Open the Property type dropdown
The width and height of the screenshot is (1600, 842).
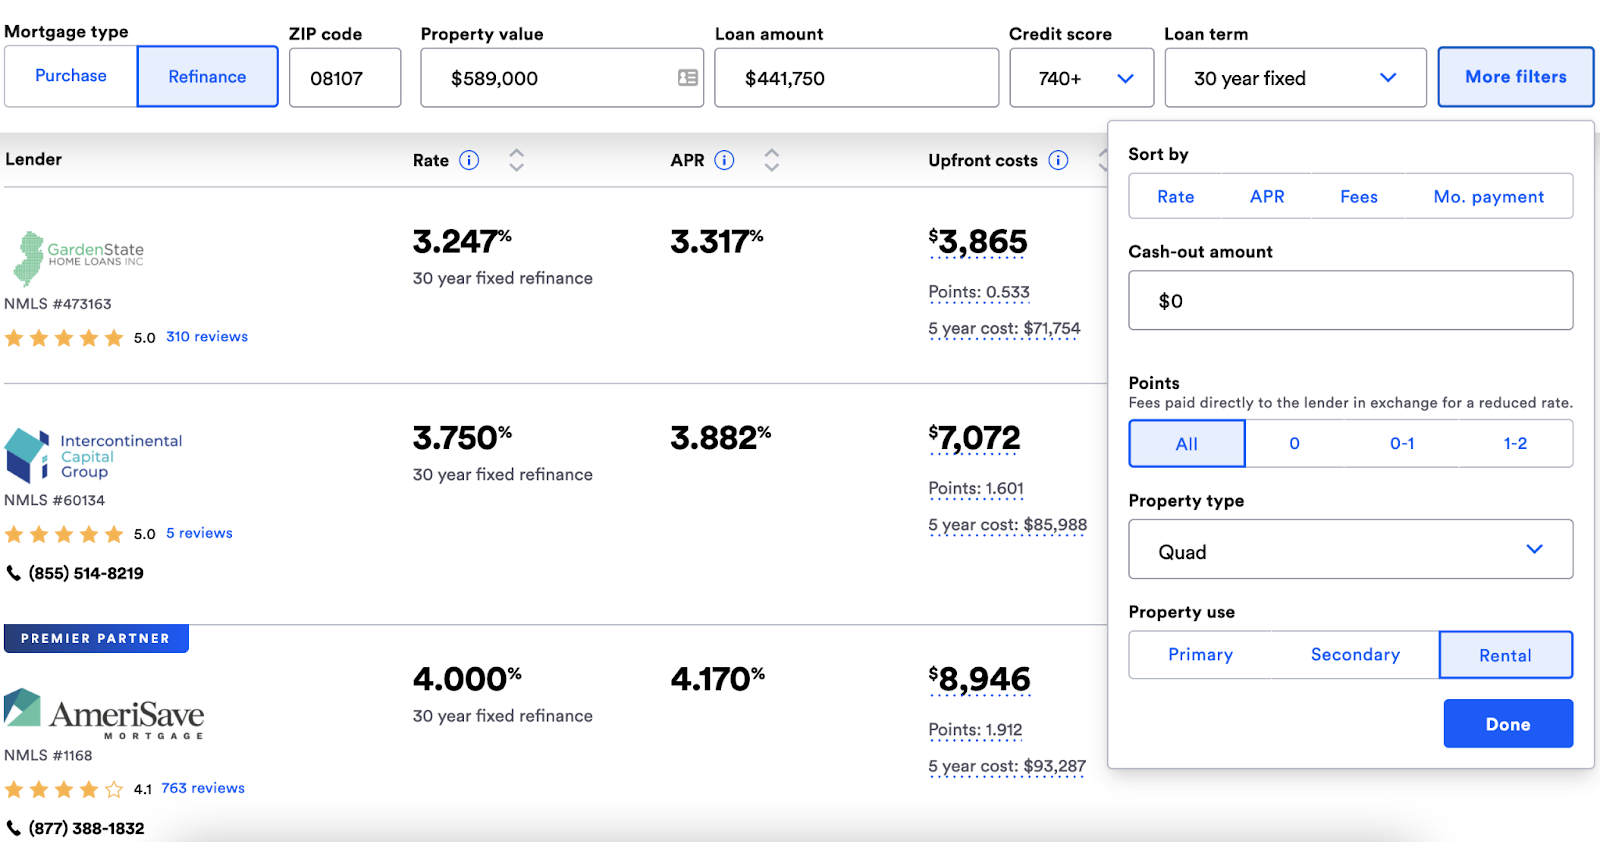point(1351,549)
